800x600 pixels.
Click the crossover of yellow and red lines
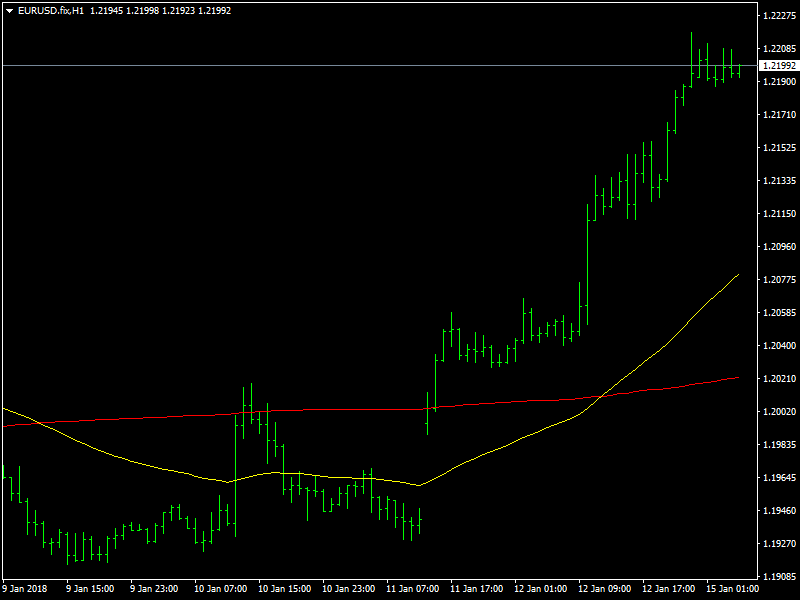coord(601,396)
